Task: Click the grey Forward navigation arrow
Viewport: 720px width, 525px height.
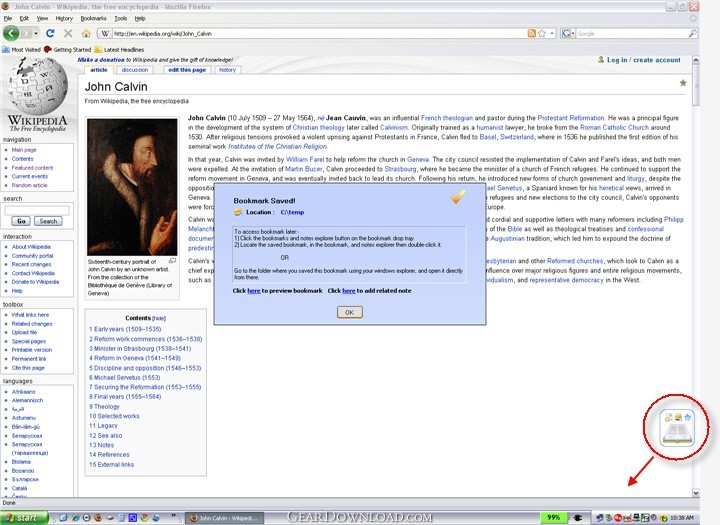Action: [x=26, y=34]
